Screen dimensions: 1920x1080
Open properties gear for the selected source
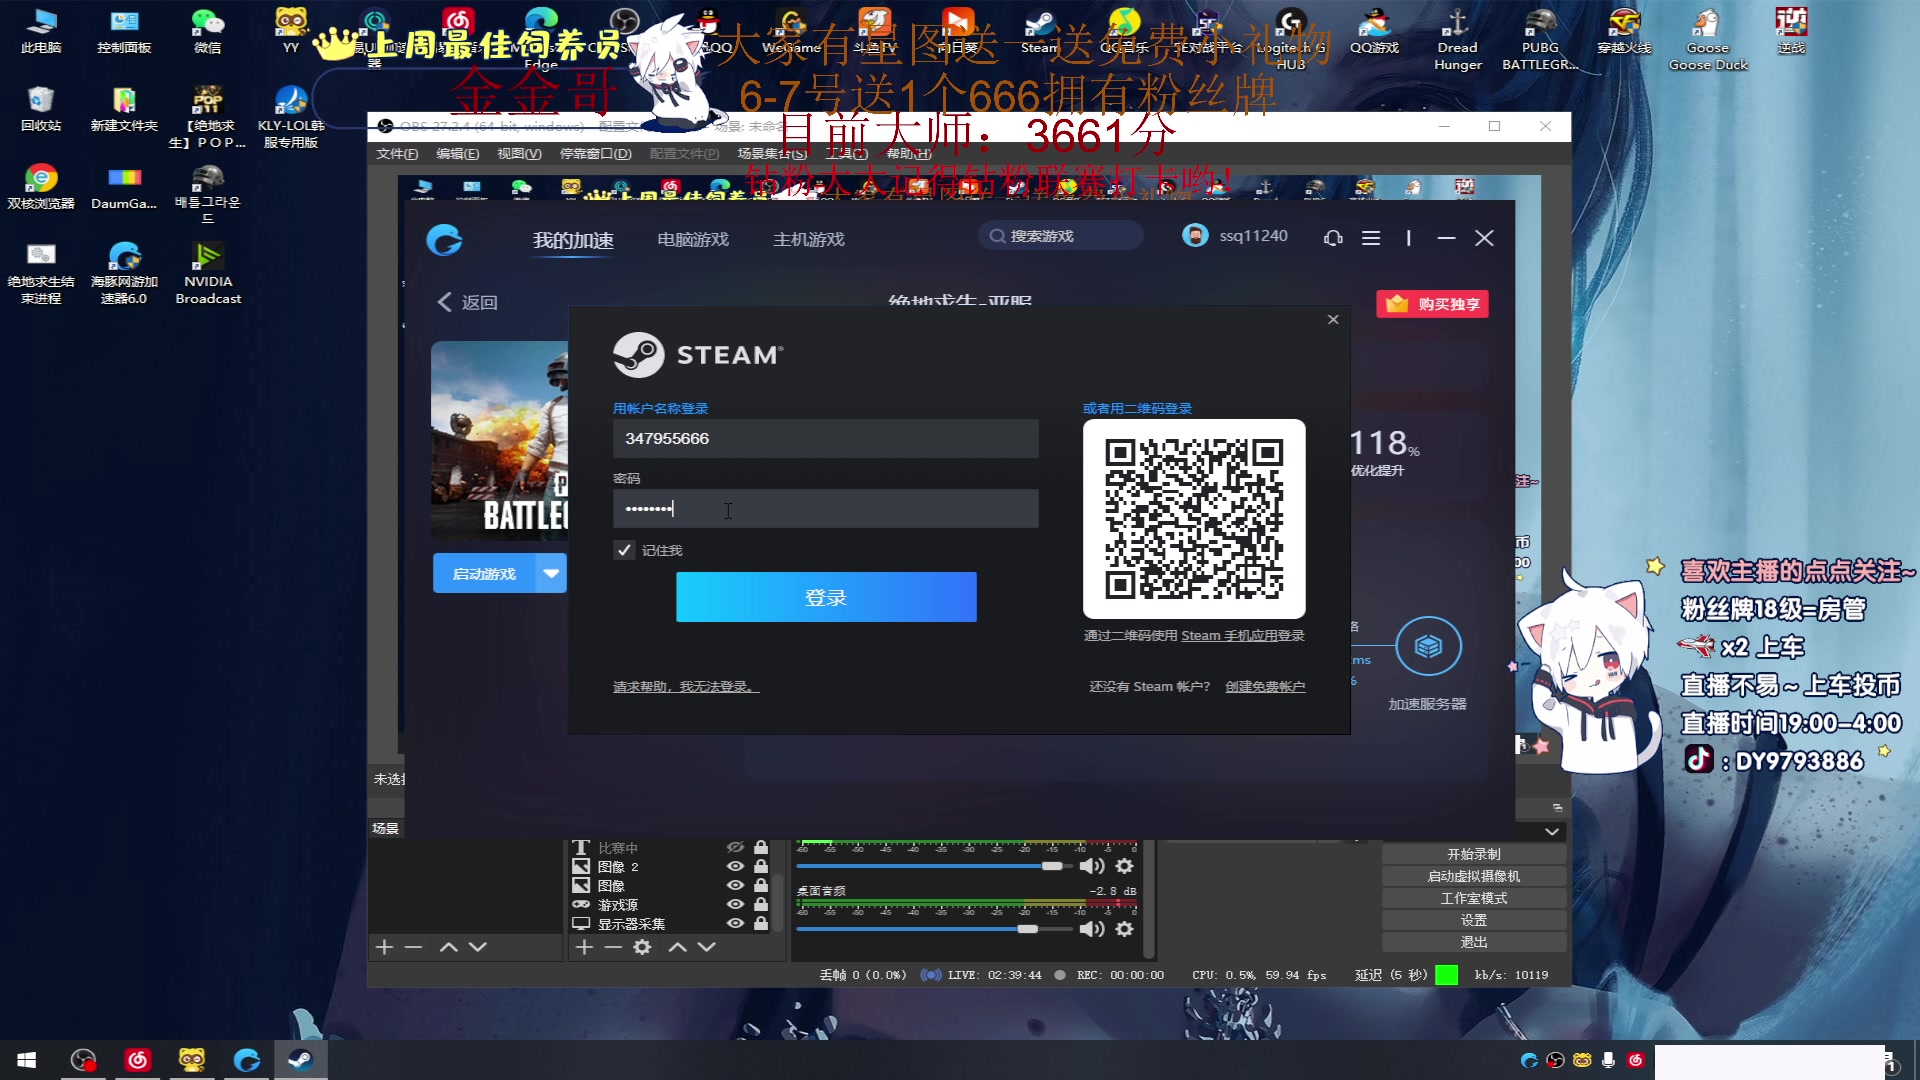[x=641, y=947]
